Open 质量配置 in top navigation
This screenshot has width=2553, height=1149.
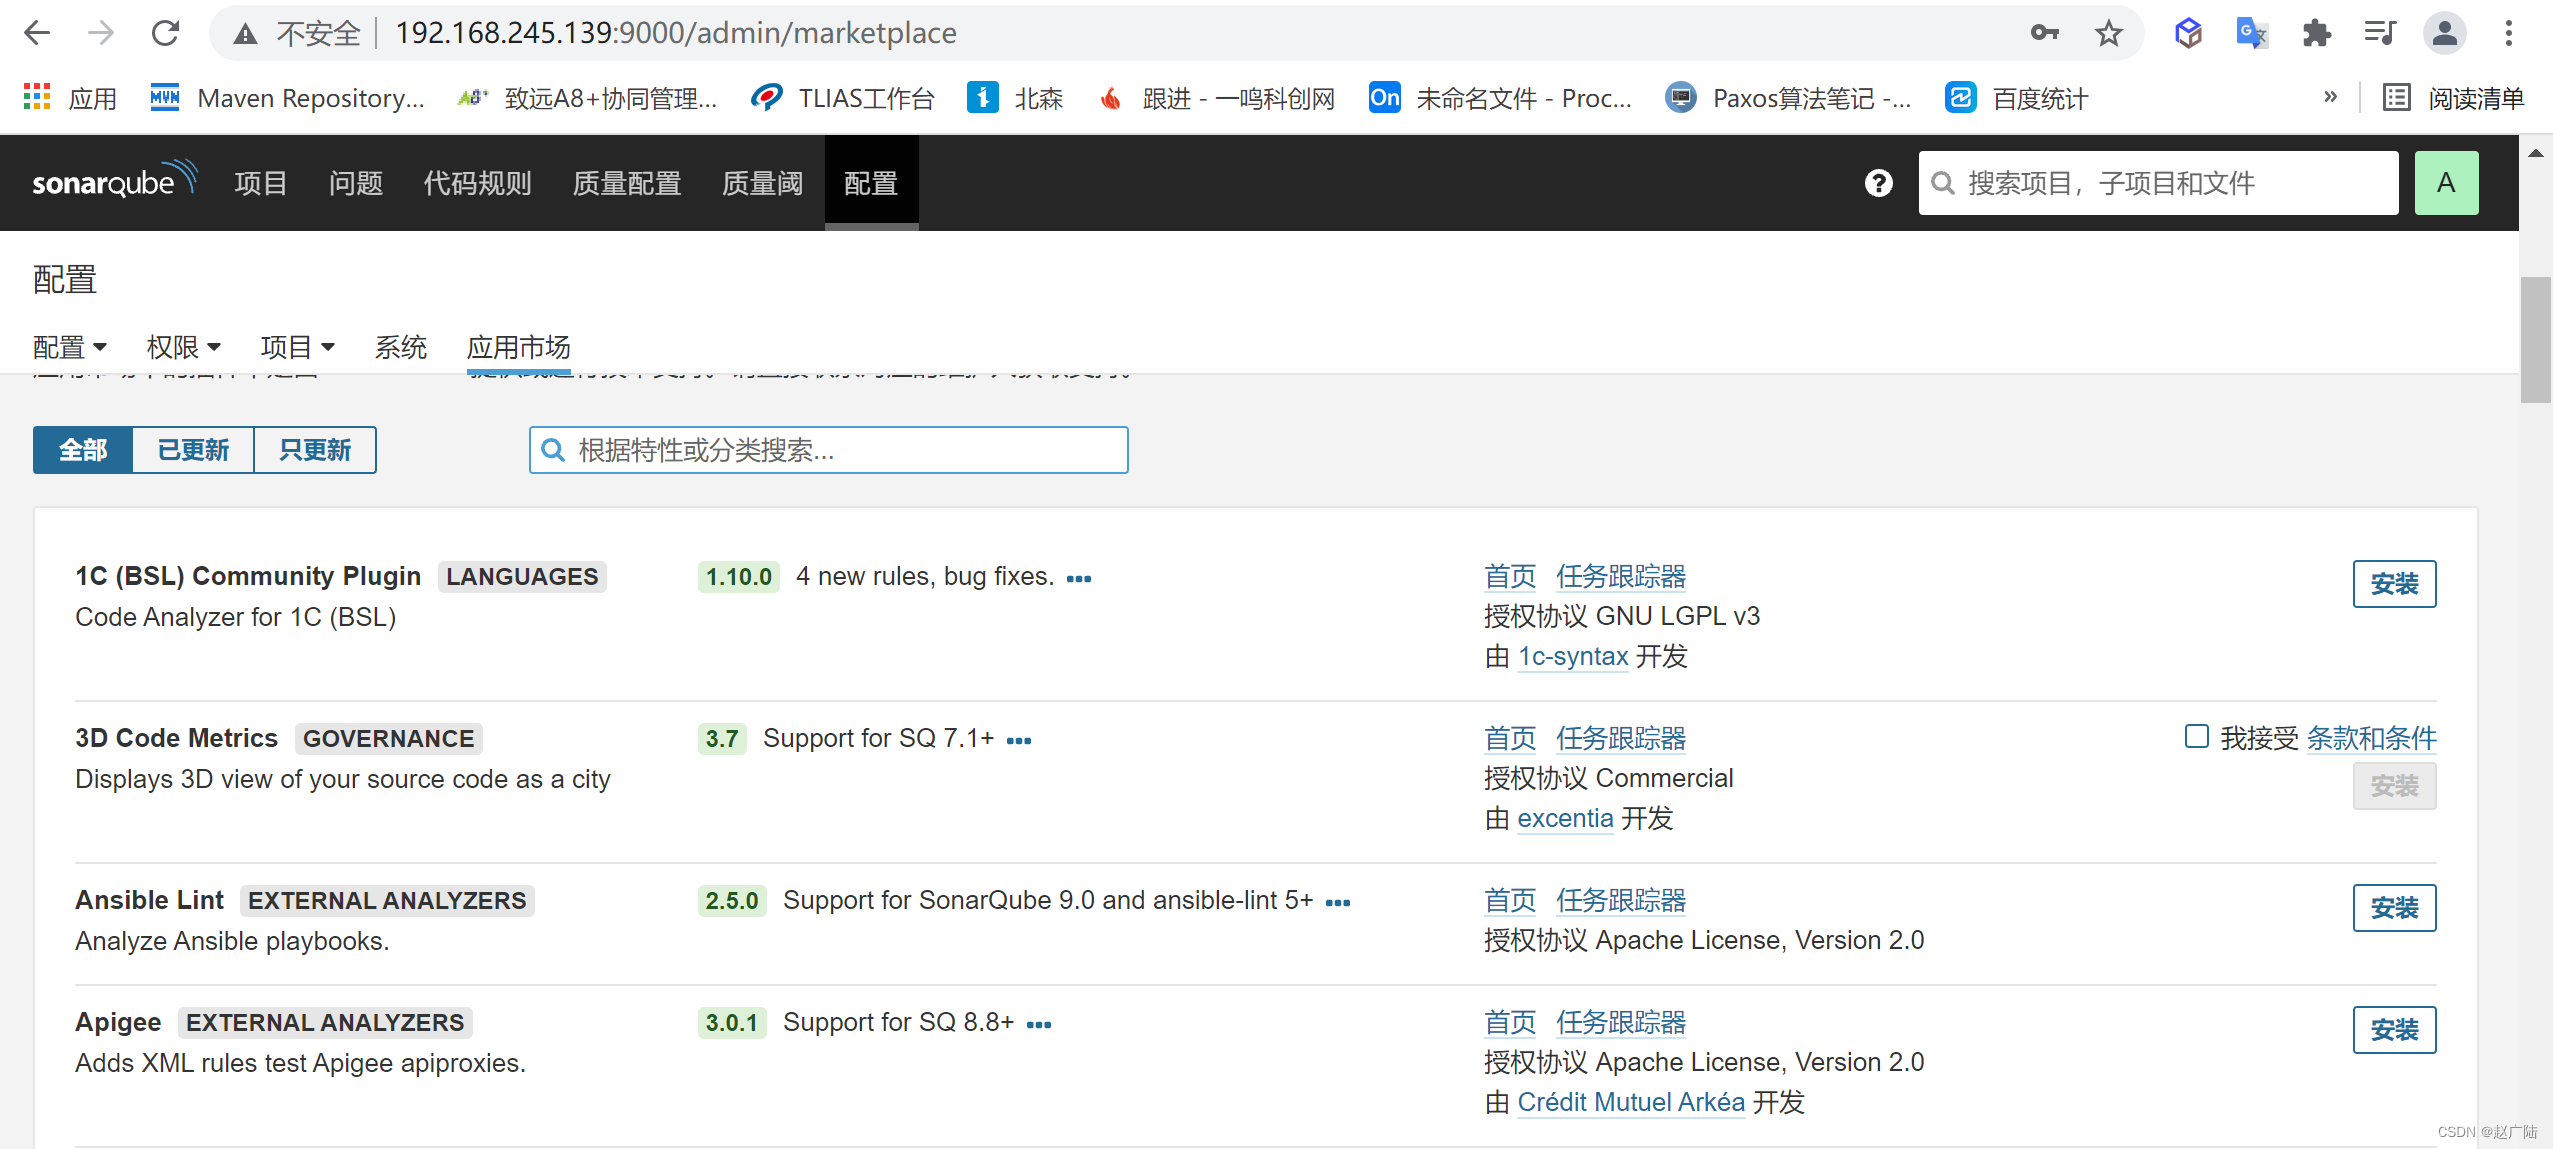click(x=626, y=183)
